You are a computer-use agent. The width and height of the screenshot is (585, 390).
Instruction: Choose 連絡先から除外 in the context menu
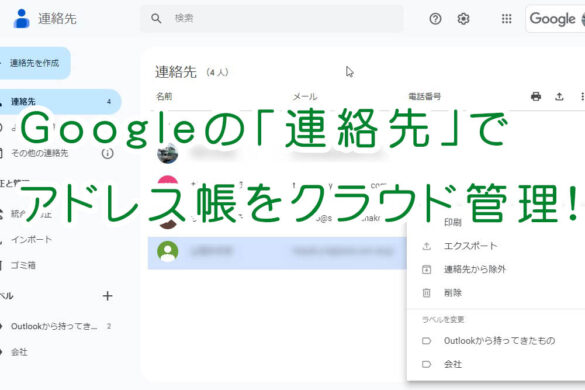click(475, 269)
